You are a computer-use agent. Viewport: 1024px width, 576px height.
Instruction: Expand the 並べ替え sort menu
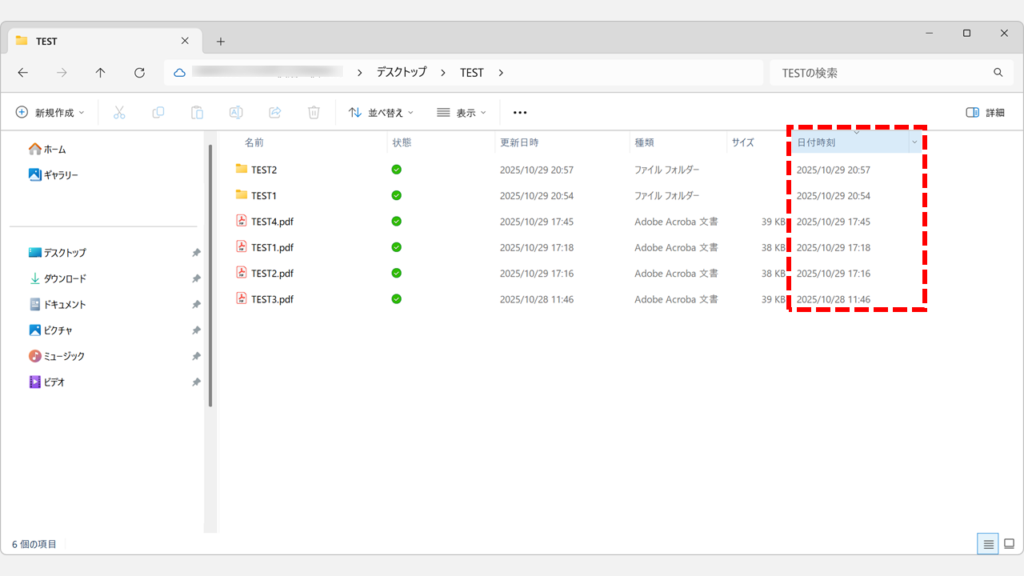coord(381,113)
